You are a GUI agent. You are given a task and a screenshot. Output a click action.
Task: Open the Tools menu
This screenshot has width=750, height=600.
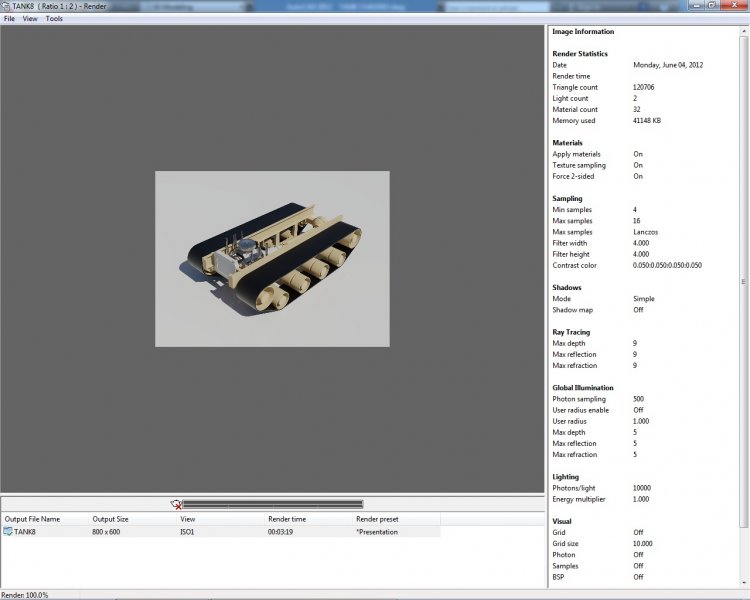[54, 19]
